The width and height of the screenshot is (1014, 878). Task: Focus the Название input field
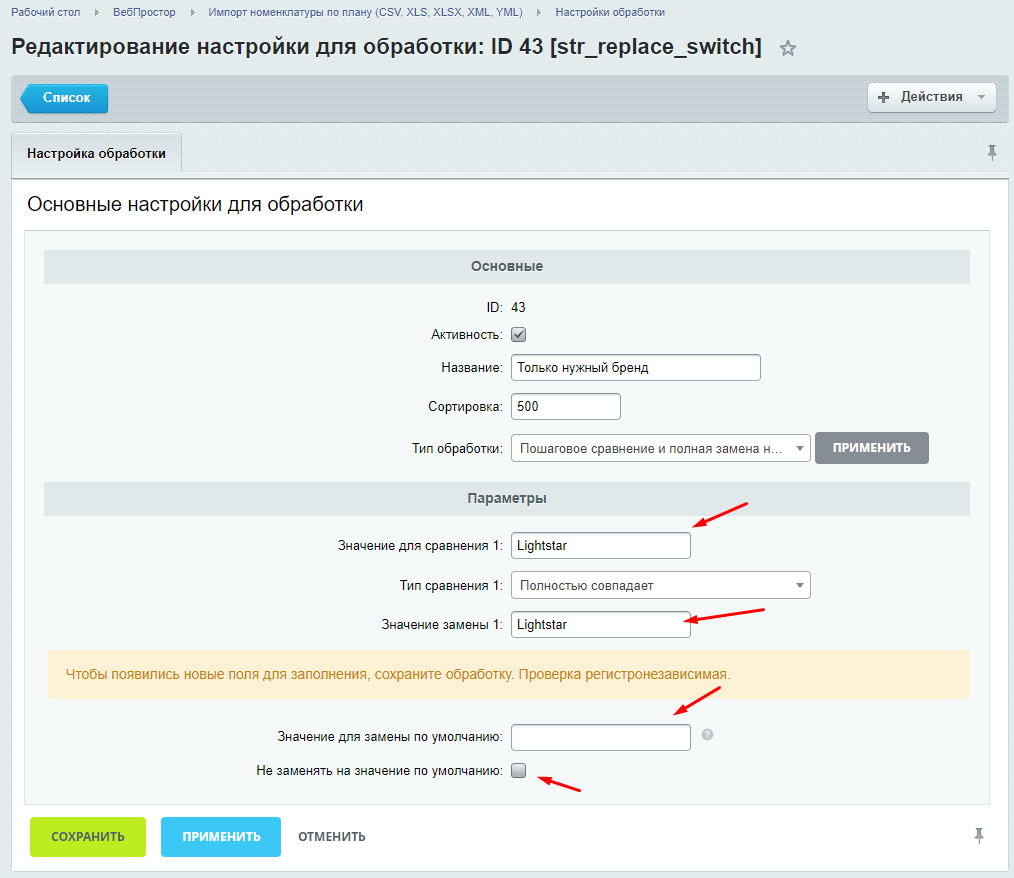(636, 367)
